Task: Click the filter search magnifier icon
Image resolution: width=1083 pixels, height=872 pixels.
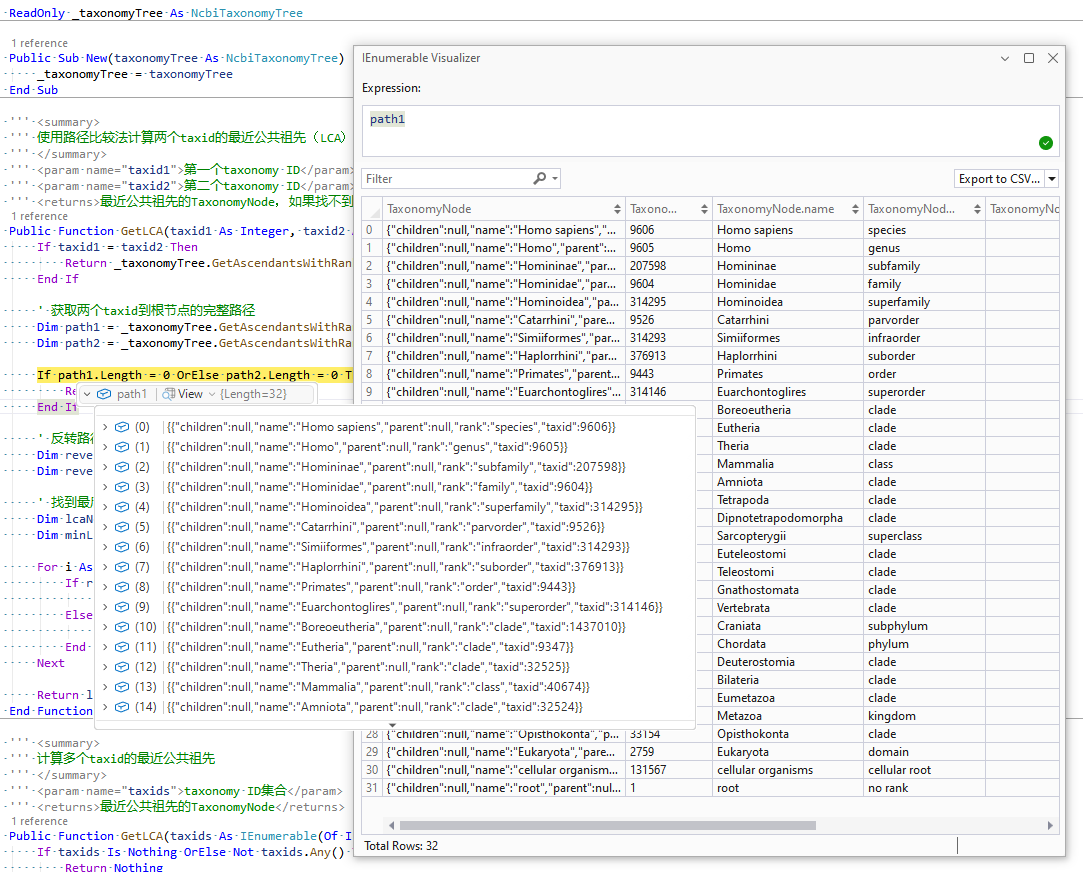Action: [x=540, y=179]
